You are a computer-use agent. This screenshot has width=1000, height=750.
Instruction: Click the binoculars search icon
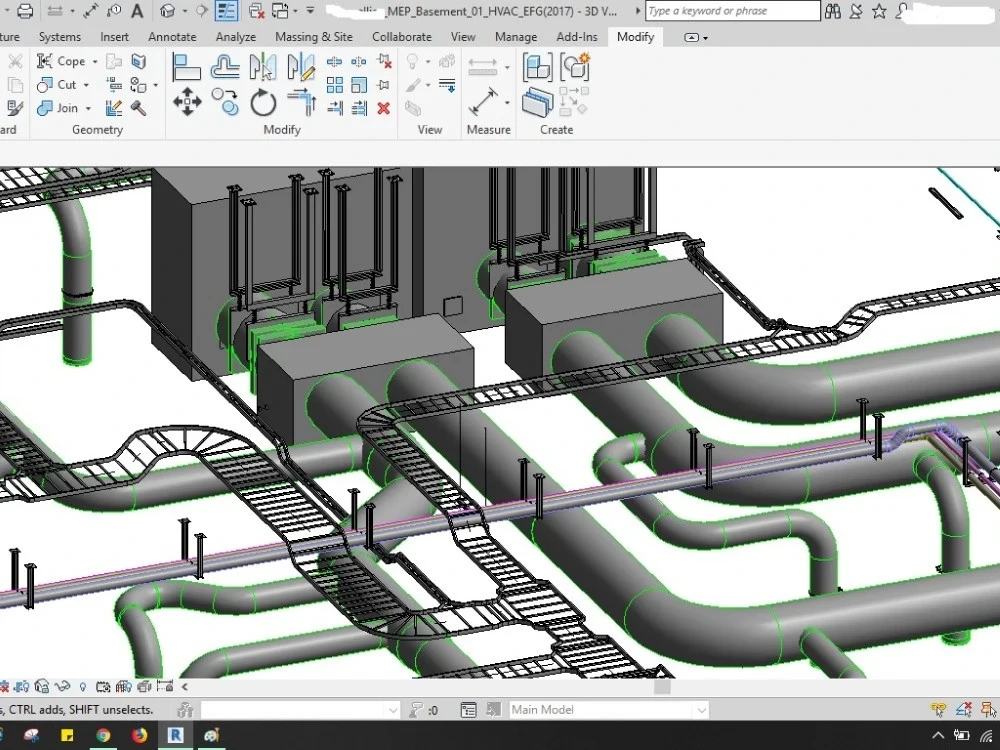[833, 11]
